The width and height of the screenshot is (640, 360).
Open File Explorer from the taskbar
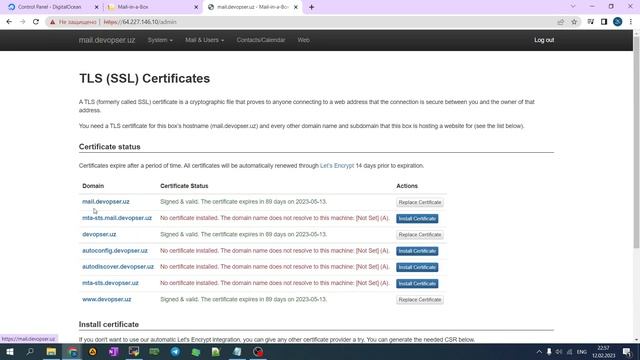(x=51, y=352)
